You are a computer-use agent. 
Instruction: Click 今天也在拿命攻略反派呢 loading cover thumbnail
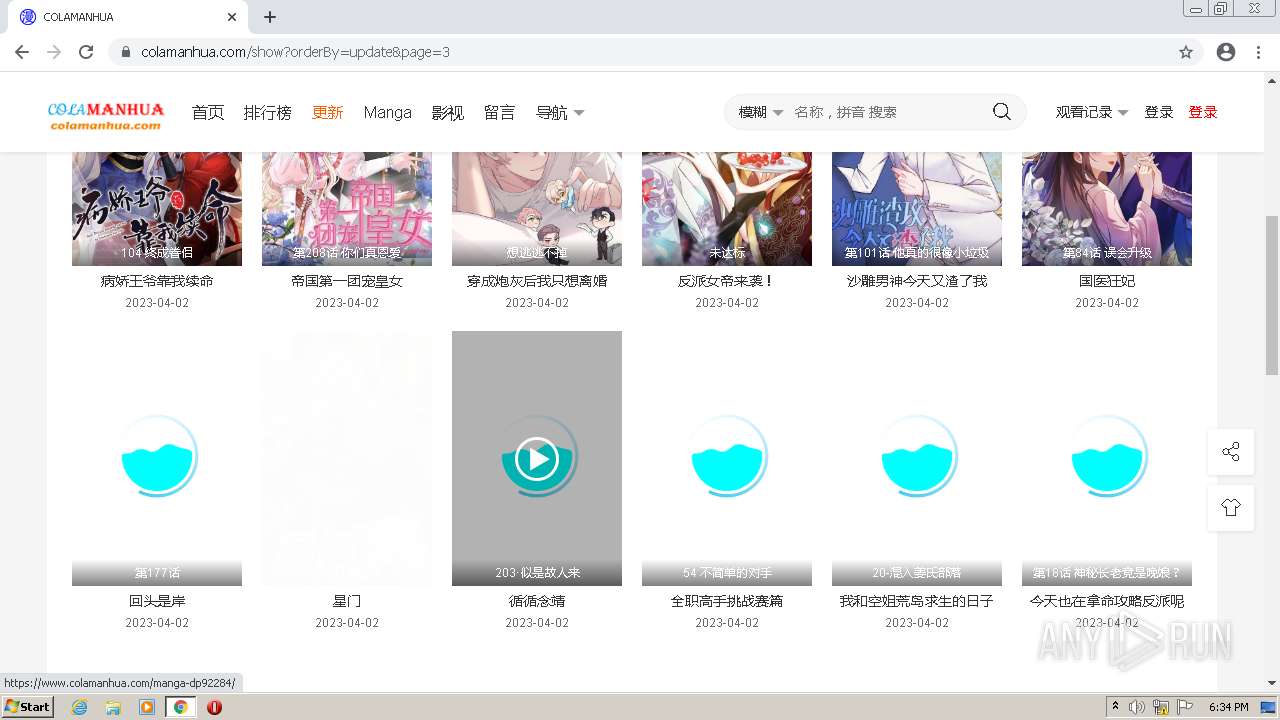click(1107, 458)
